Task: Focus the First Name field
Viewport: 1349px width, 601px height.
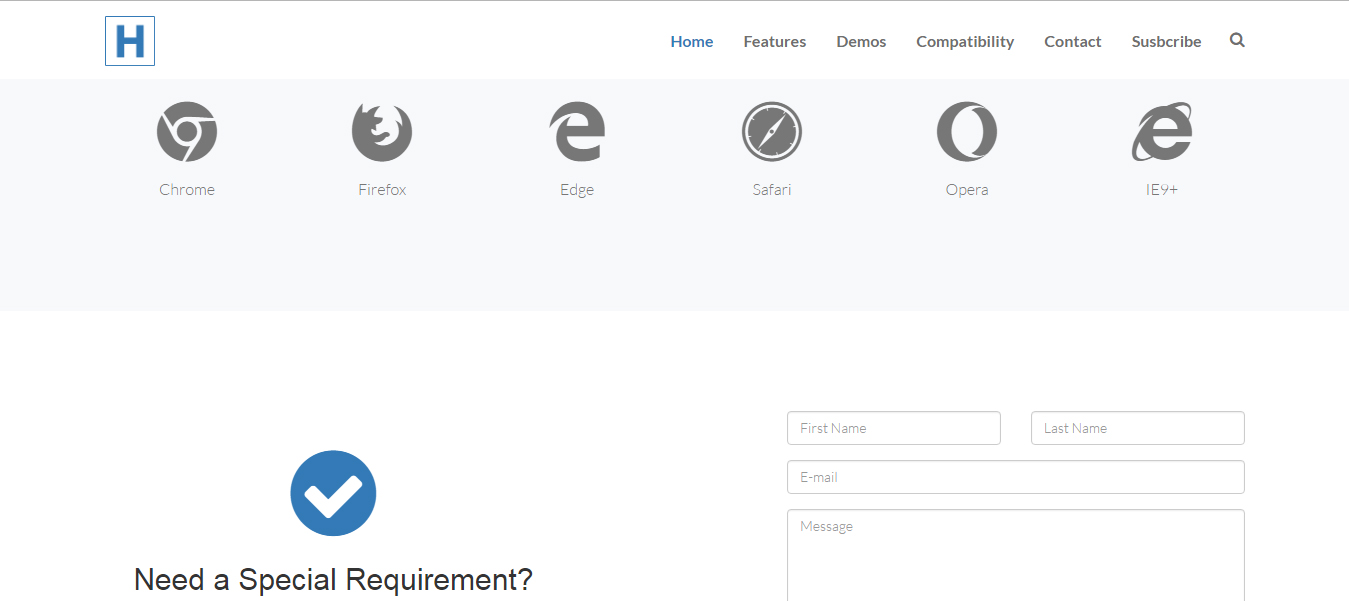Action: click(x=894, y=428)
